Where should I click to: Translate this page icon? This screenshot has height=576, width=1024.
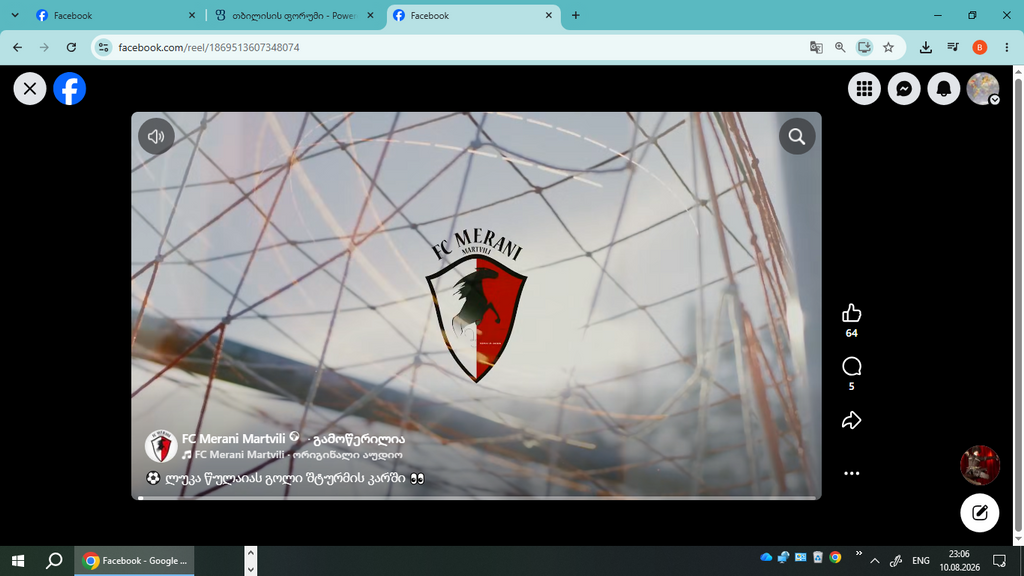[816, 47]
